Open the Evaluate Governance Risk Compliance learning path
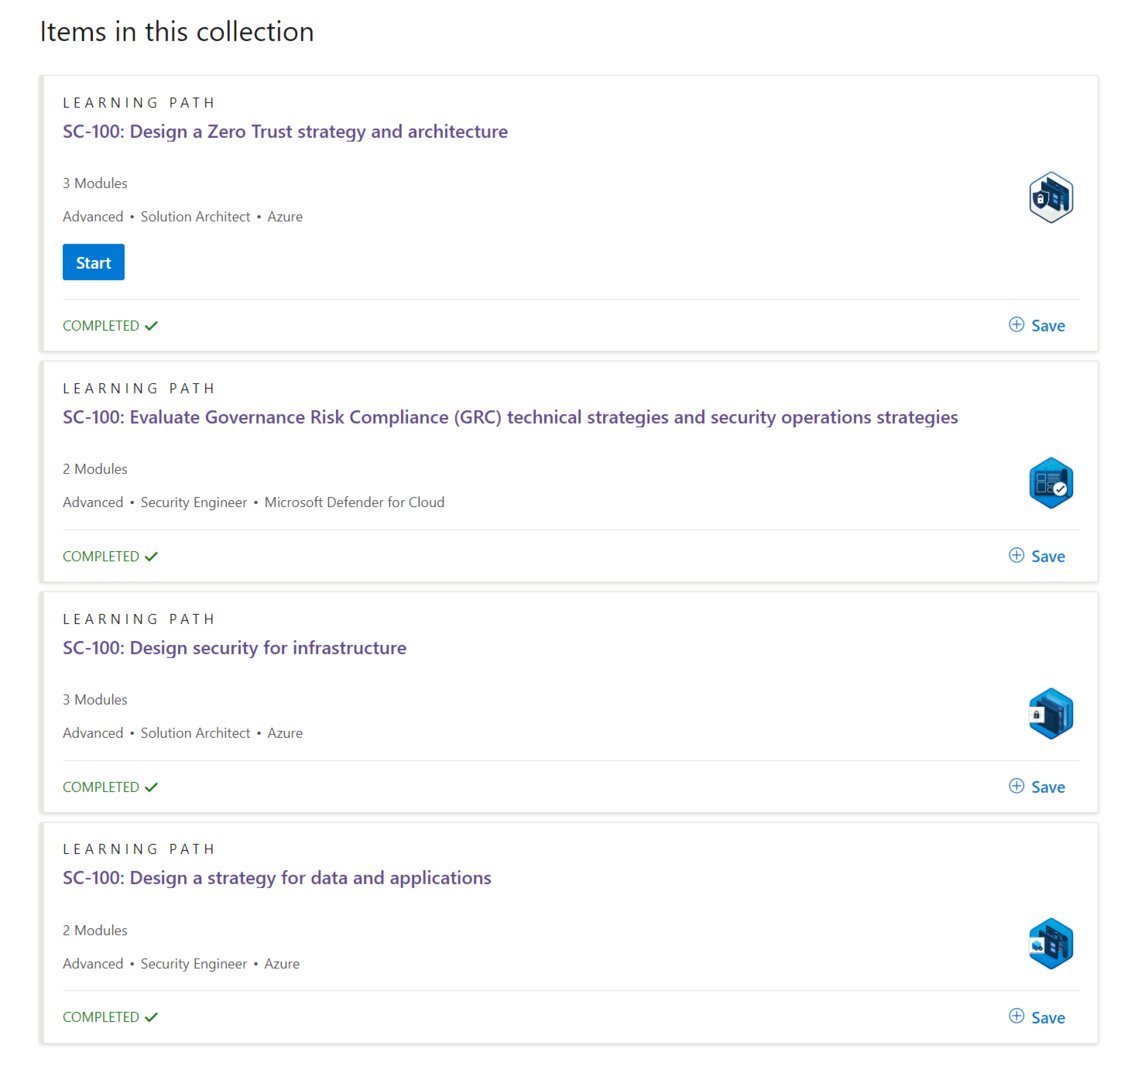 pyautogui.click(x=510, y=418)
